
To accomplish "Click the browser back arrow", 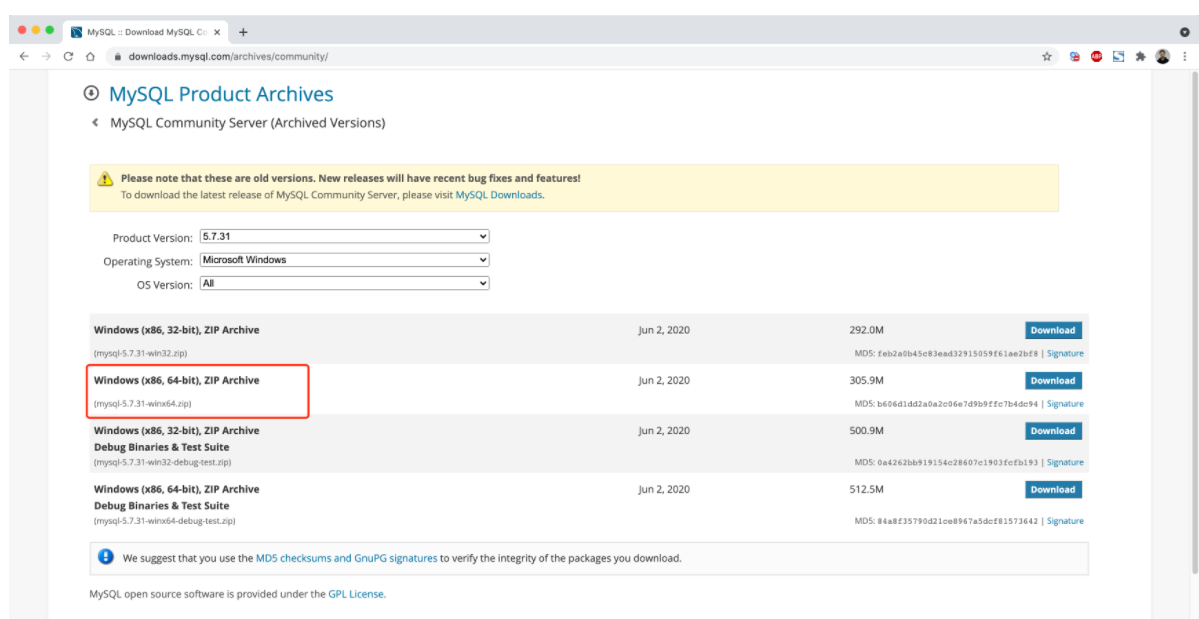I will tap(25, 57).
